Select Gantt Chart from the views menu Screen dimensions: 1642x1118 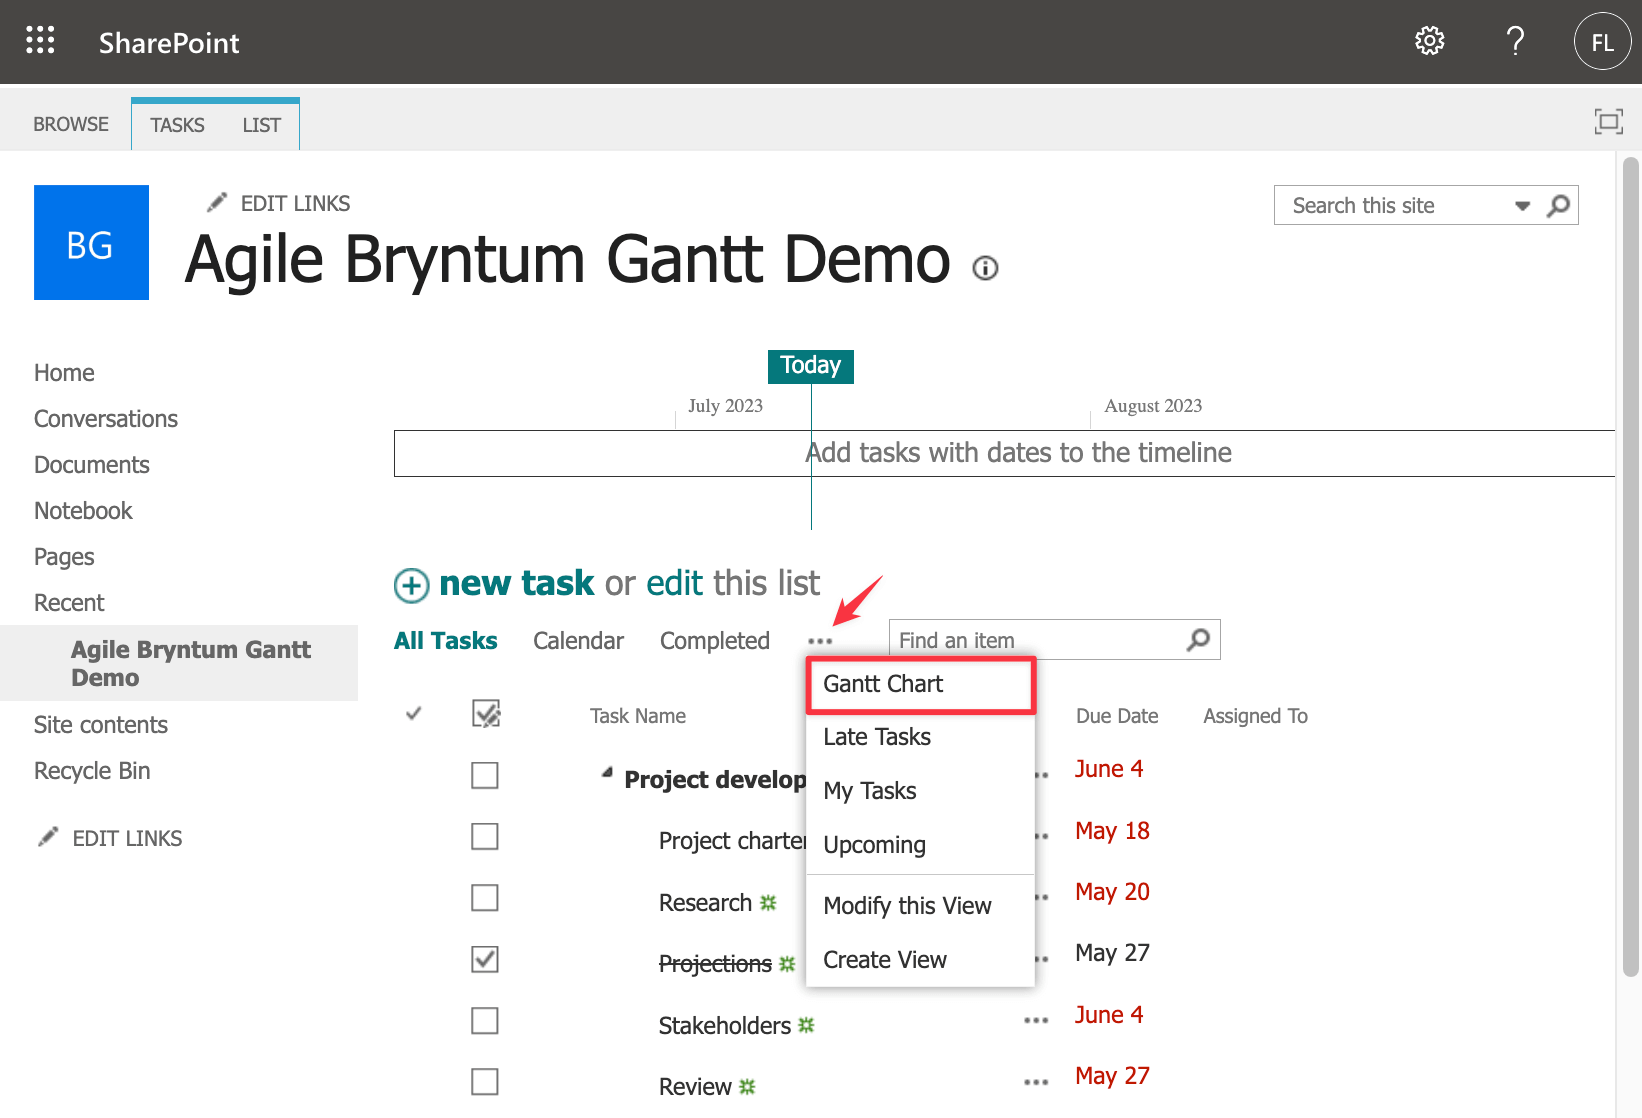(x=920, y=684)
